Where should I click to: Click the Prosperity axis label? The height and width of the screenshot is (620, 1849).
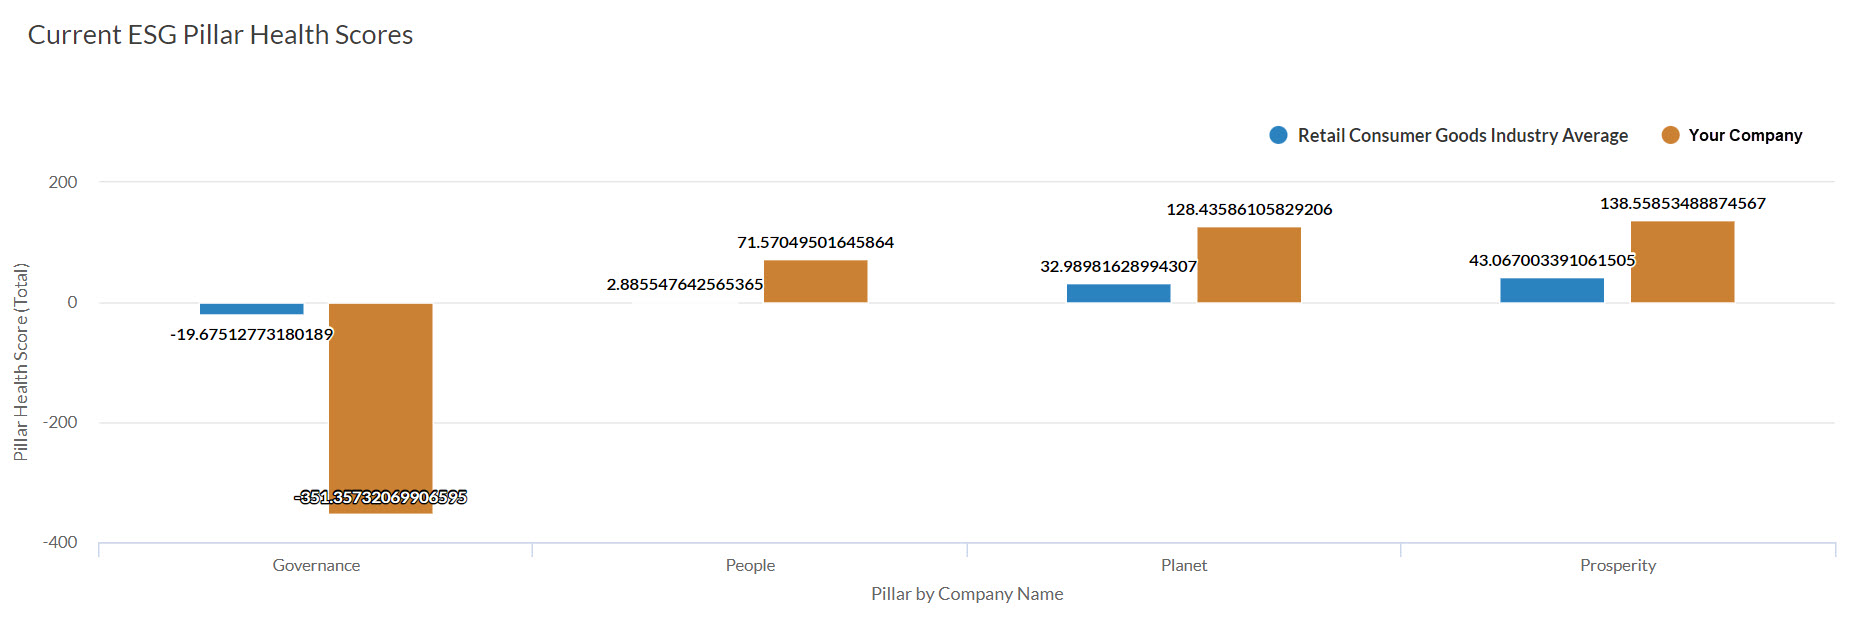pos(1618,565)
